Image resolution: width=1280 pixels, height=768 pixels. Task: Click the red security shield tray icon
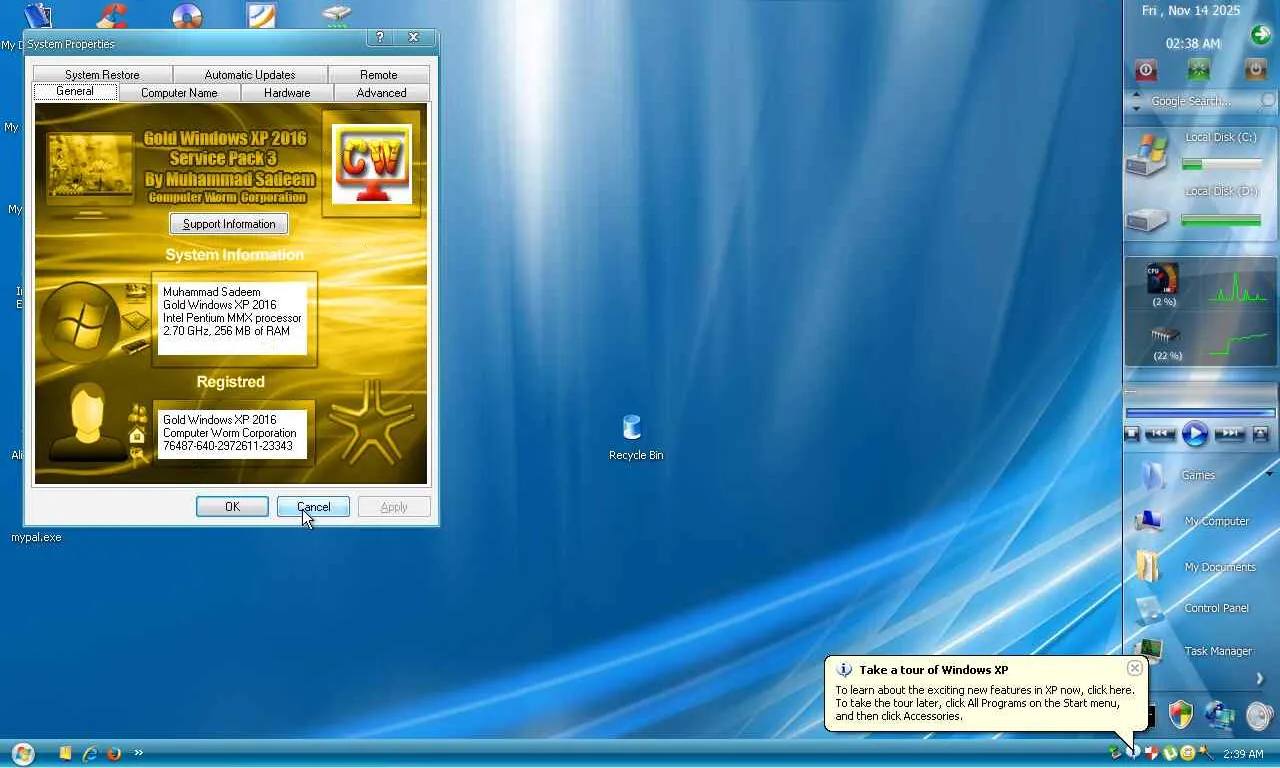coord(1152,753)
